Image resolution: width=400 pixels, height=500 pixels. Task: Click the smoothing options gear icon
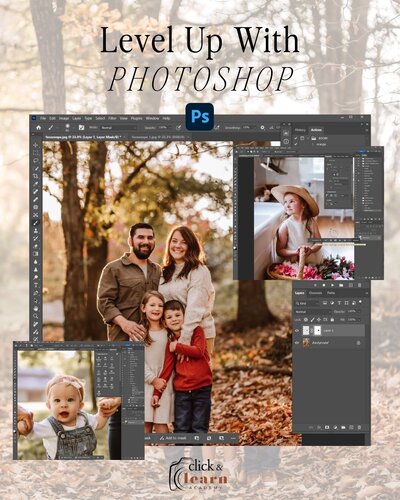pos(262,127)
